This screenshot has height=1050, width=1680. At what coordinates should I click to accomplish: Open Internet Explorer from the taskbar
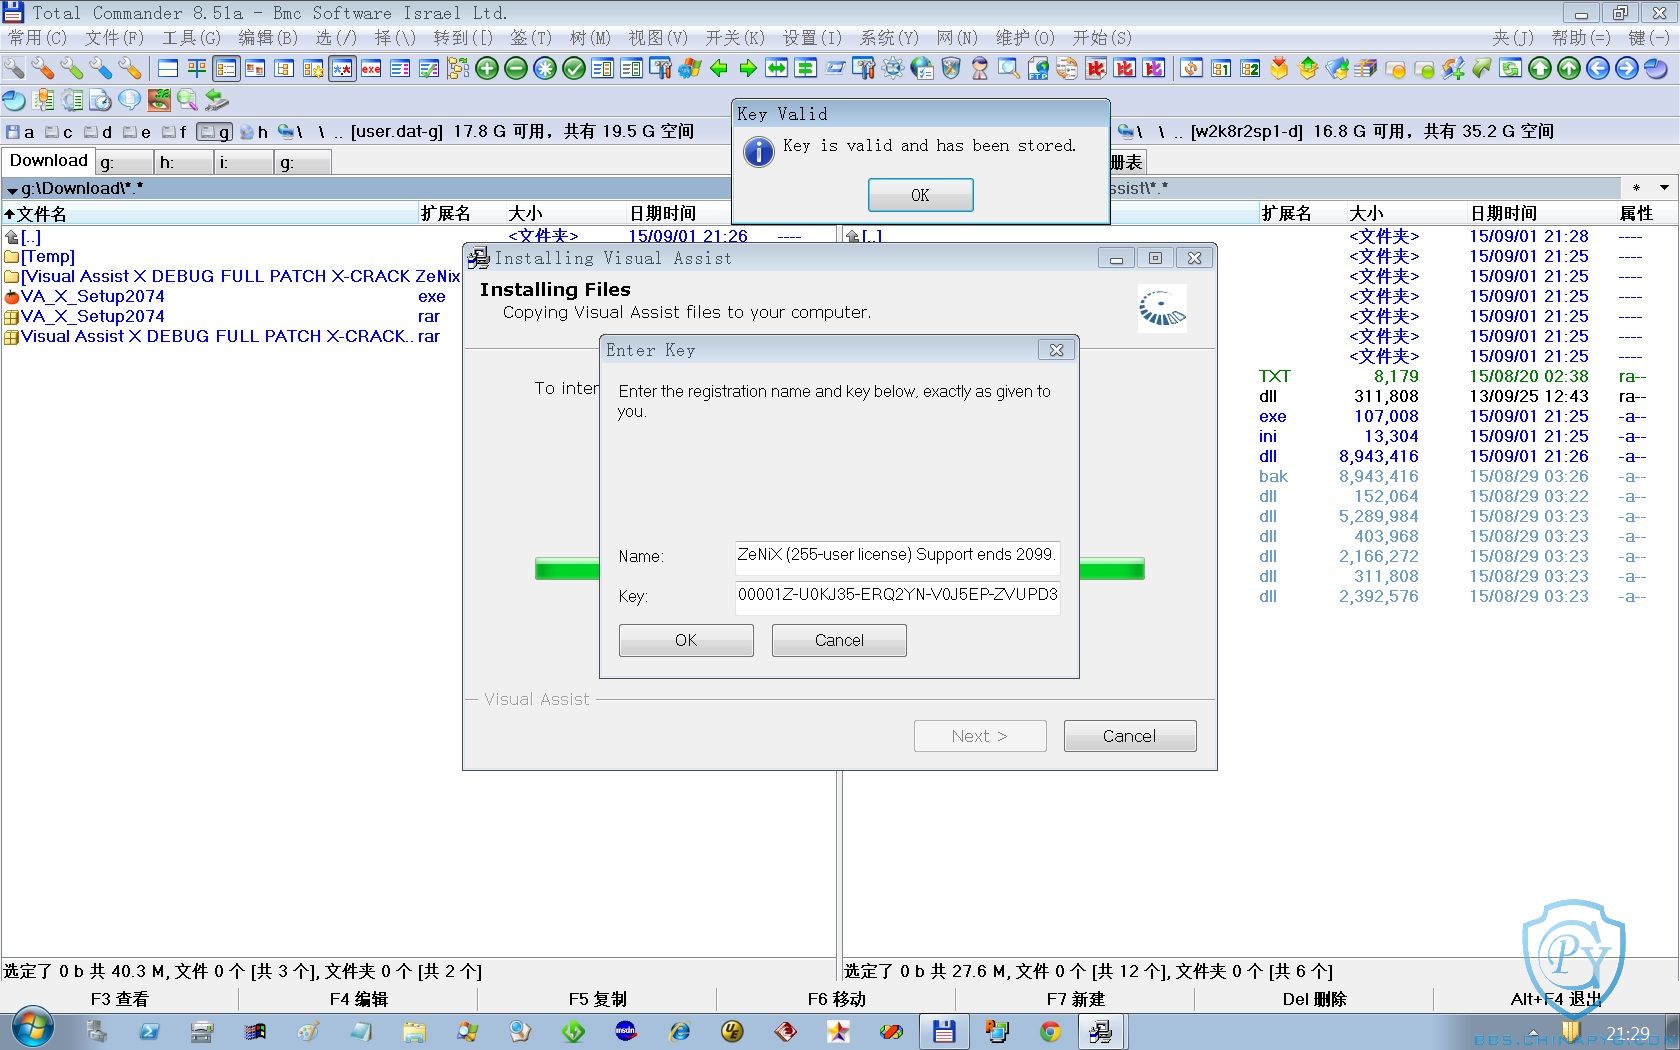point(680,1032)
